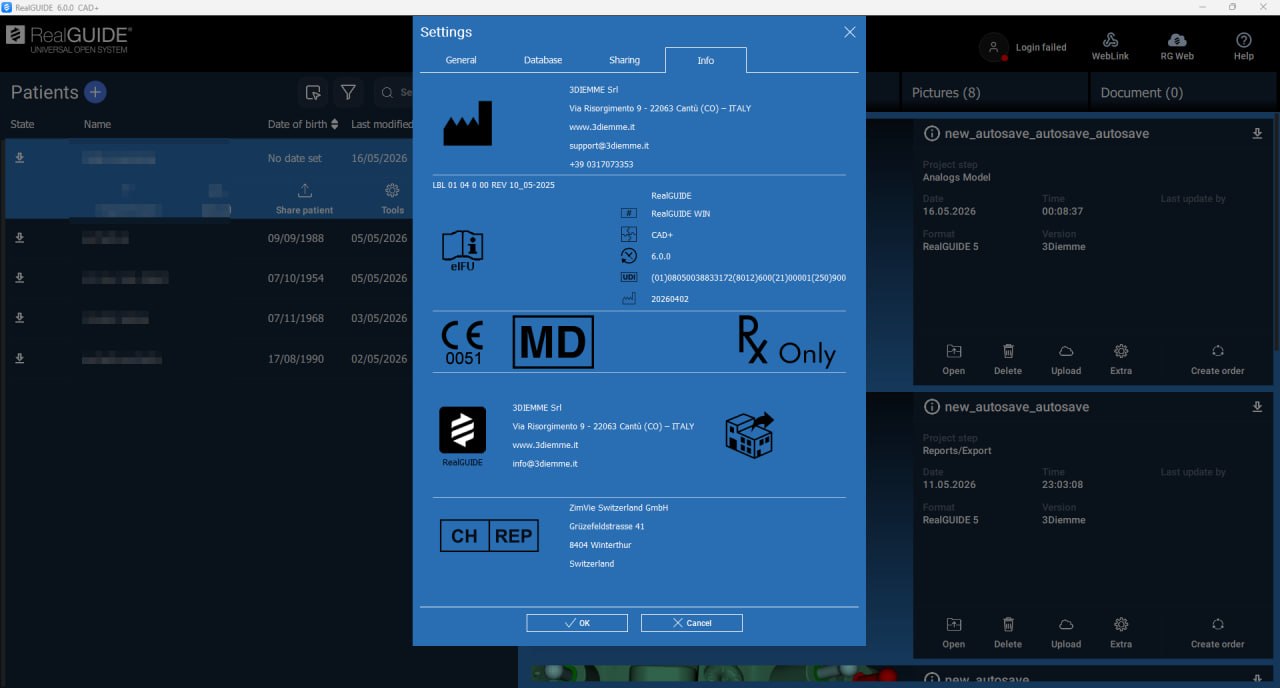Select the Info tab
This screenshot has width=1280, height=688.
(706, 60)
